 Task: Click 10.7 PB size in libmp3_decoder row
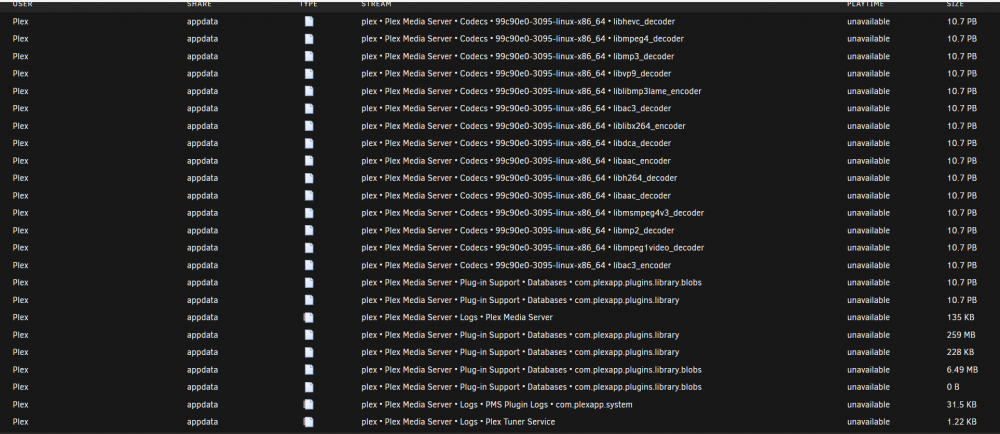tap(962, 56)
